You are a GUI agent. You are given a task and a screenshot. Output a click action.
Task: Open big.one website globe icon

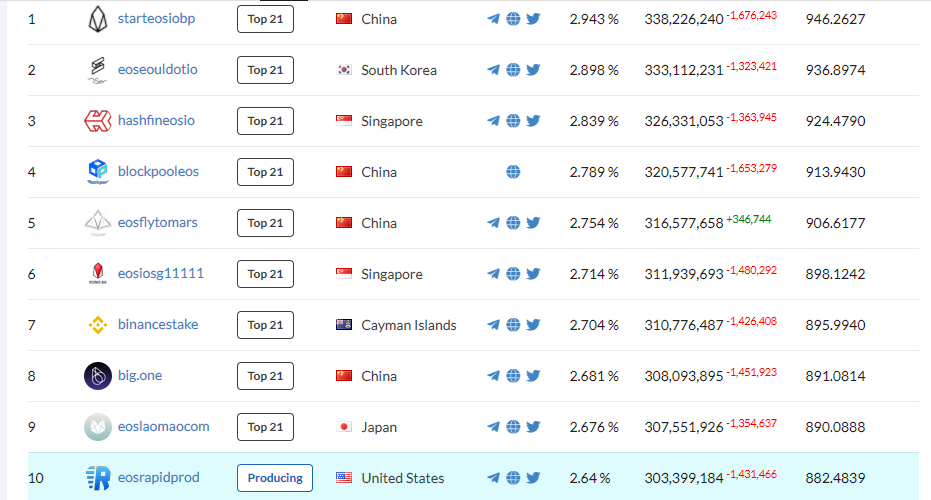click(x=514, y=376)
